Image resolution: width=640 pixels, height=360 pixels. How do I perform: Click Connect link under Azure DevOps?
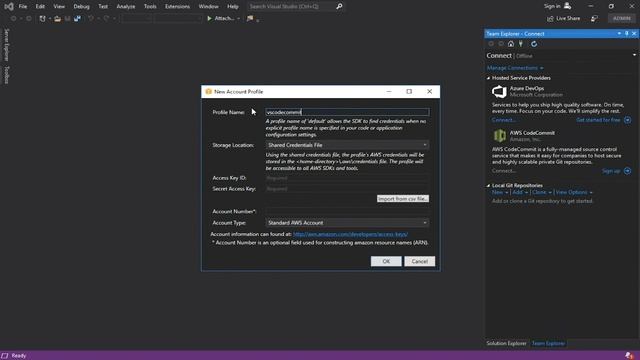(504, 120)
